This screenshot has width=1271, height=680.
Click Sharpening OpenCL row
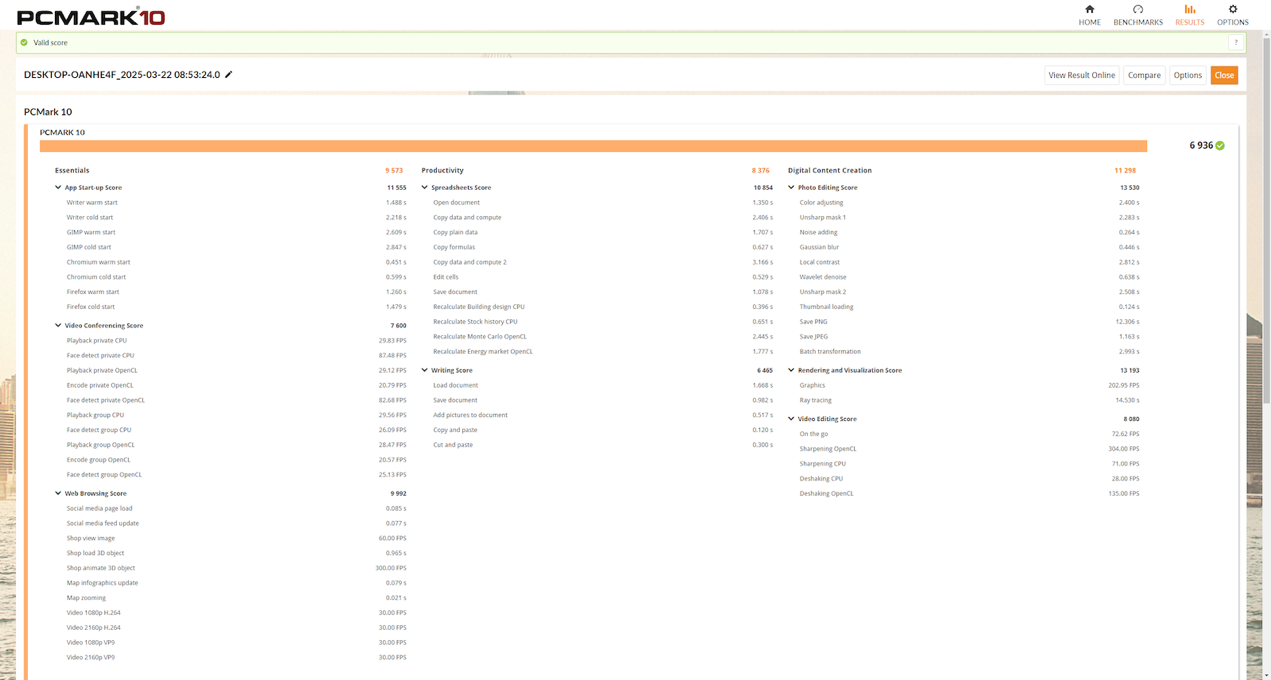[970, 449]
